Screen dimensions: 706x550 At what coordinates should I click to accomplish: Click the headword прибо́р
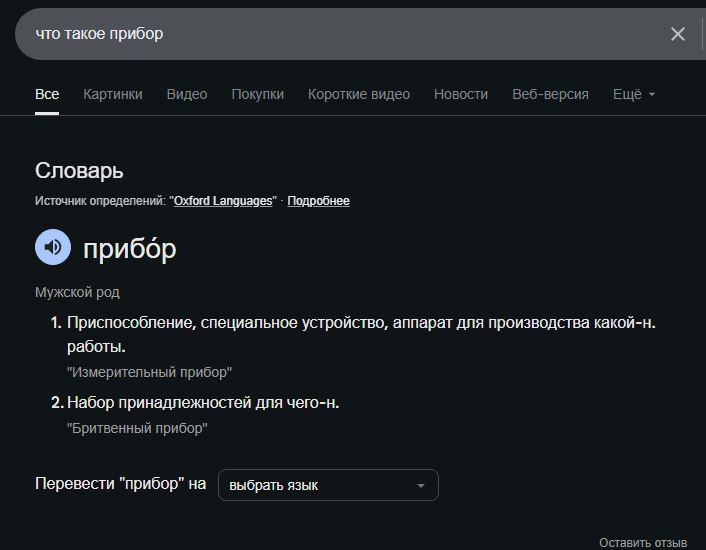tap(130, 248)
